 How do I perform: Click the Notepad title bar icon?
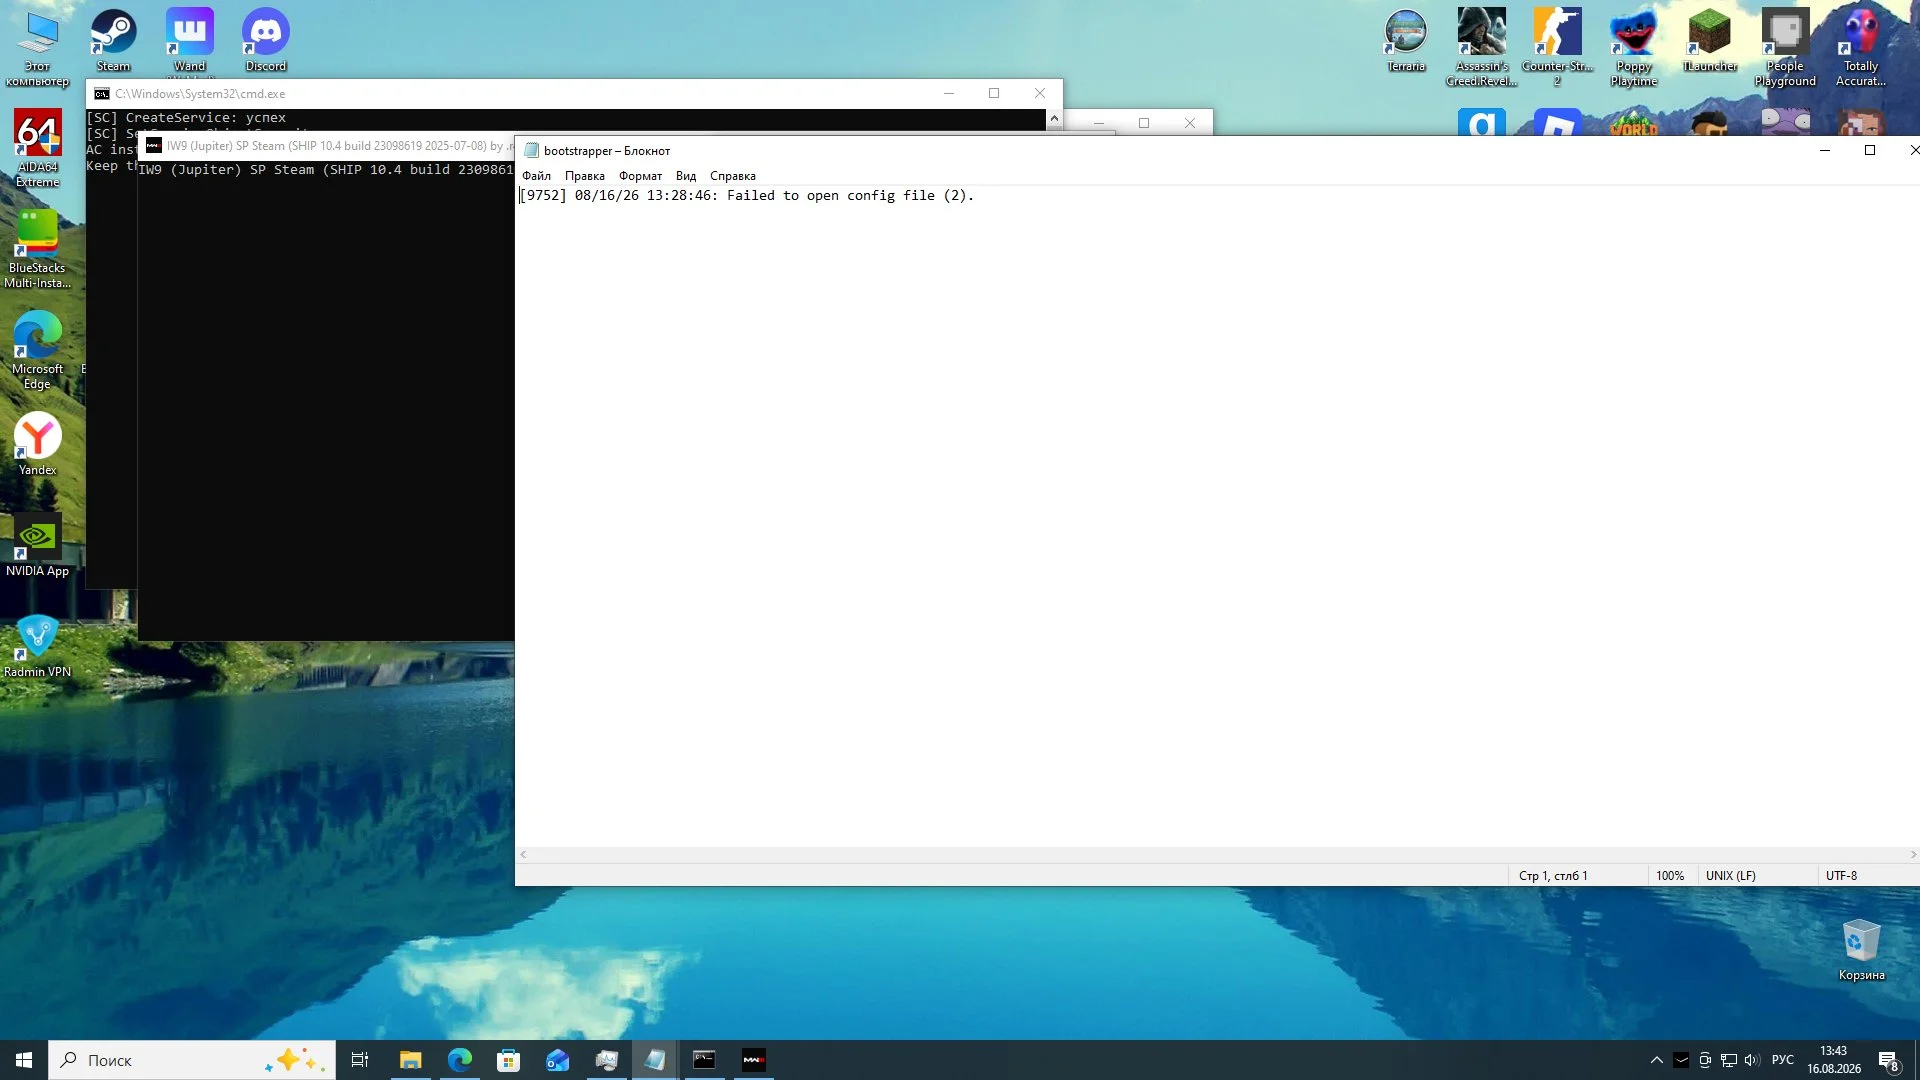coord(532,151)
